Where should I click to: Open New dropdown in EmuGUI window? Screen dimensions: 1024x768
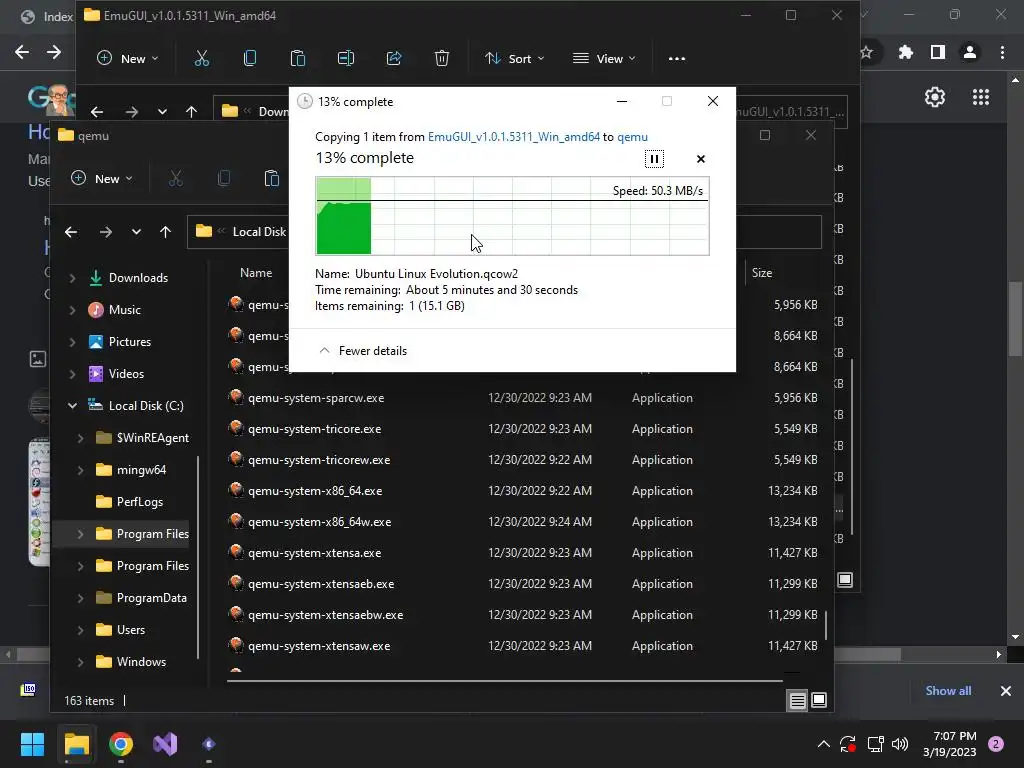click(x=127, y=59)
